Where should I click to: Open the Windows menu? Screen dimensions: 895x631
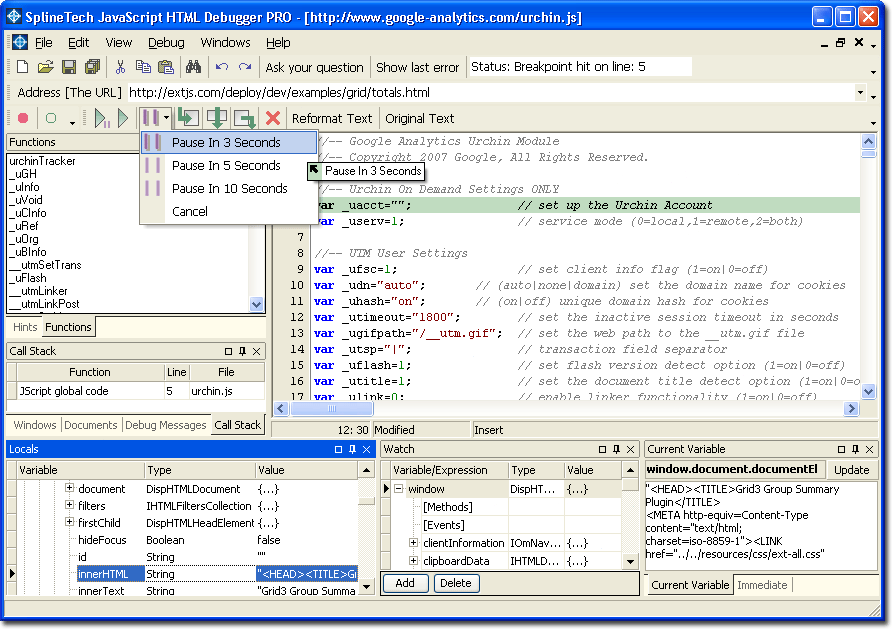point(225,43)
